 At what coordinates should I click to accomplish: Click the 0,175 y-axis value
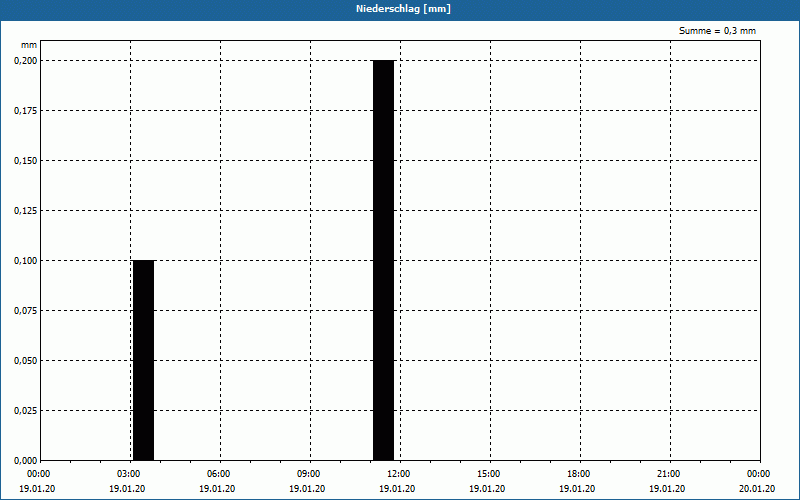click(x=26, y=111)
